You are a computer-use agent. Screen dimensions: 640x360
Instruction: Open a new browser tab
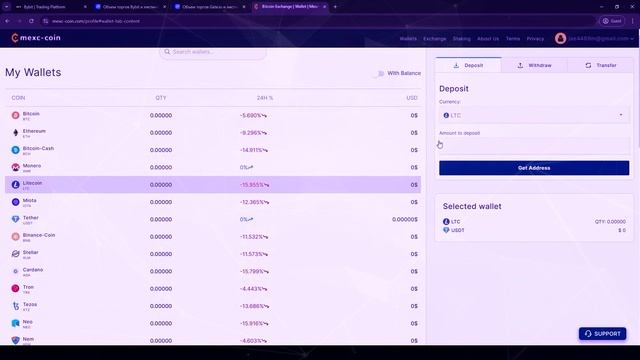point(335,7)
